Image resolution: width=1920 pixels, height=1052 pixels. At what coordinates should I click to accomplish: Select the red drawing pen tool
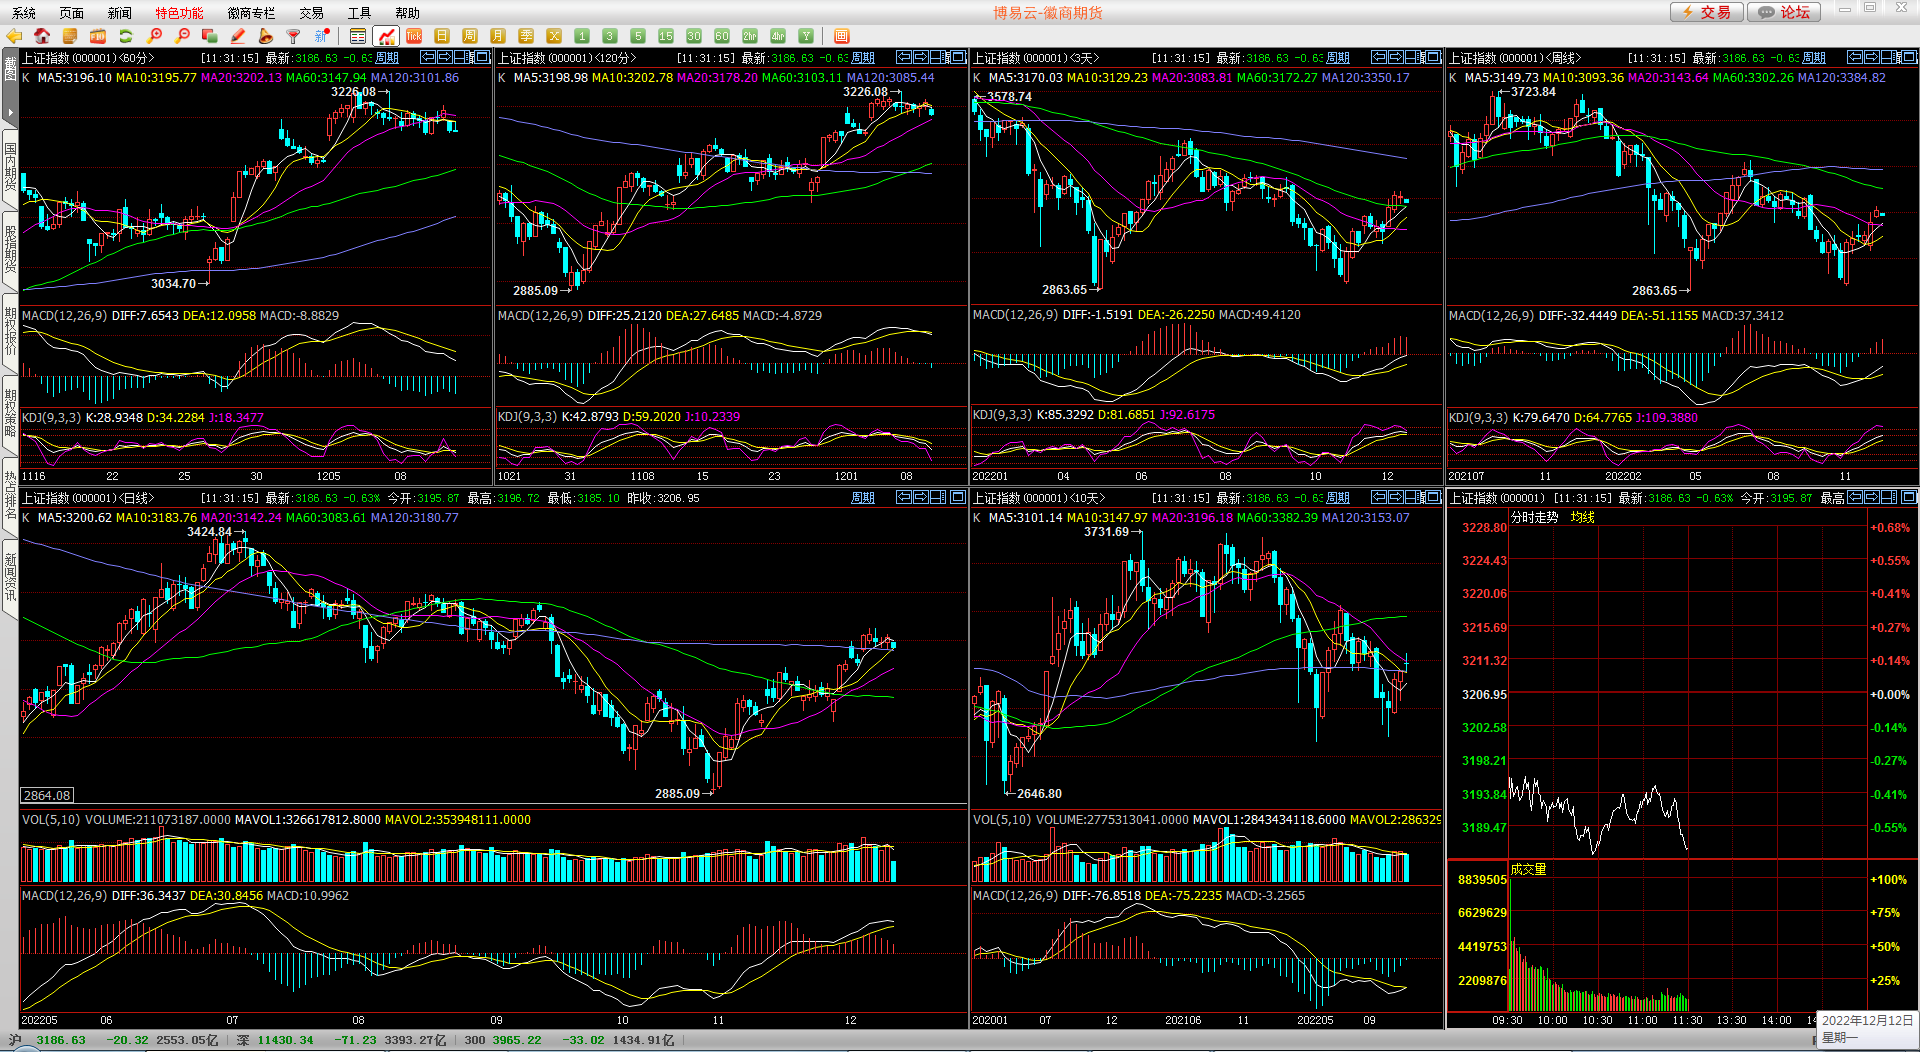(238, 36)
